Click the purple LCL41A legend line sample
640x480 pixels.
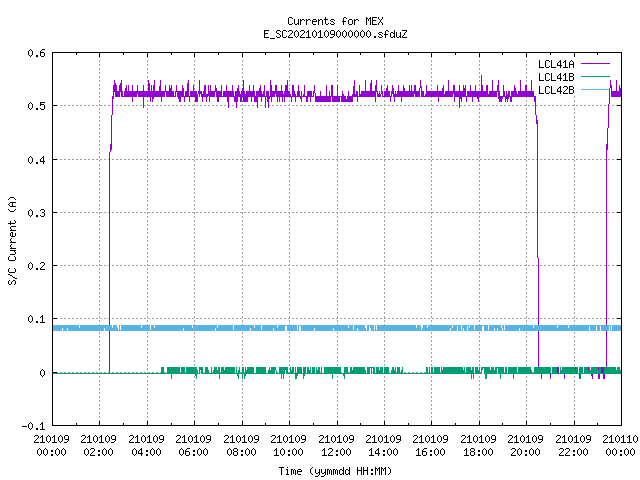click(595, 64)
